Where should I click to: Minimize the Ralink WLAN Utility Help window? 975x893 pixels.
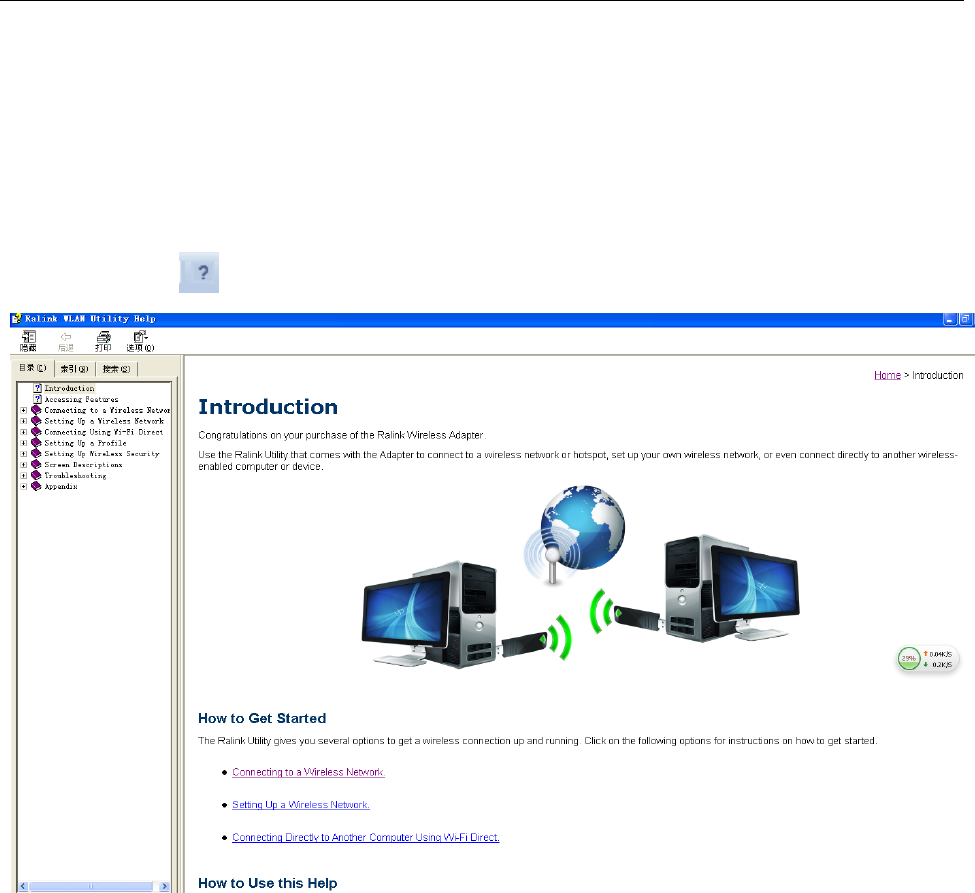click(x=950, y=319)
